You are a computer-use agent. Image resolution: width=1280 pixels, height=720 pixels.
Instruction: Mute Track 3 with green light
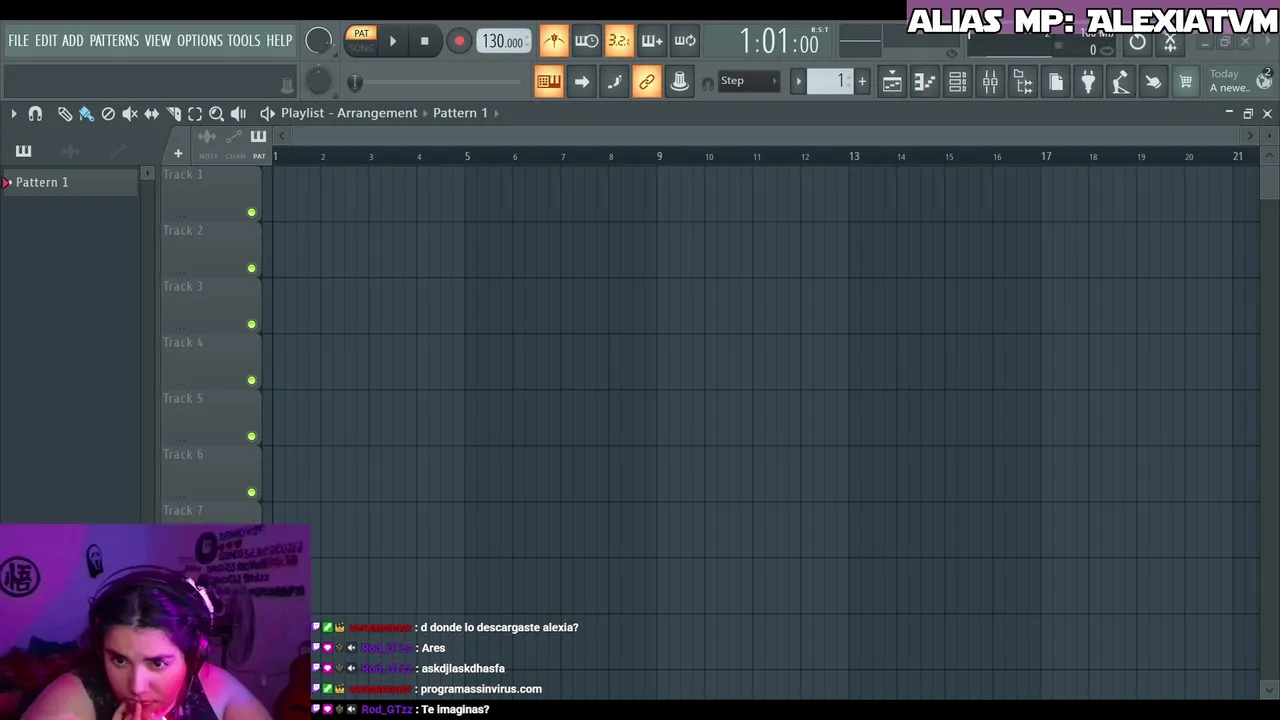click(251, 324)
